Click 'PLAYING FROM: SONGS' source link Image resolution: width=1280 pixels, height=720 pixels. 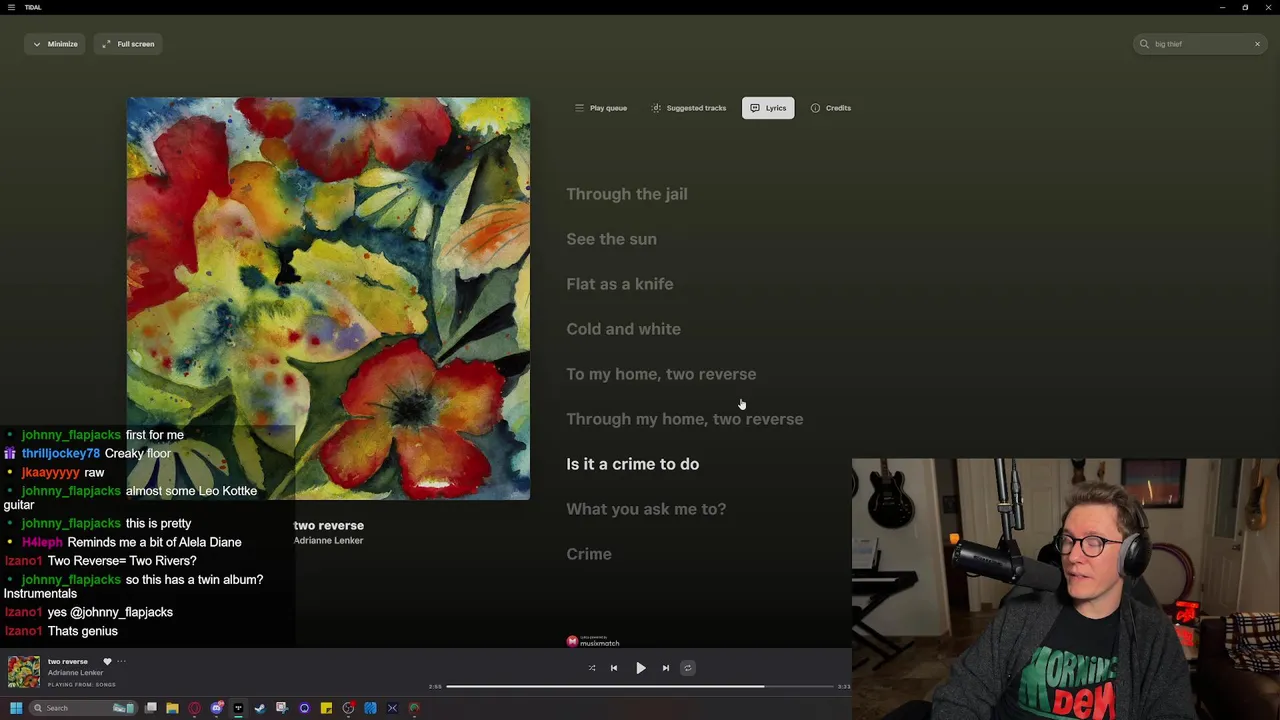(82, 685)
